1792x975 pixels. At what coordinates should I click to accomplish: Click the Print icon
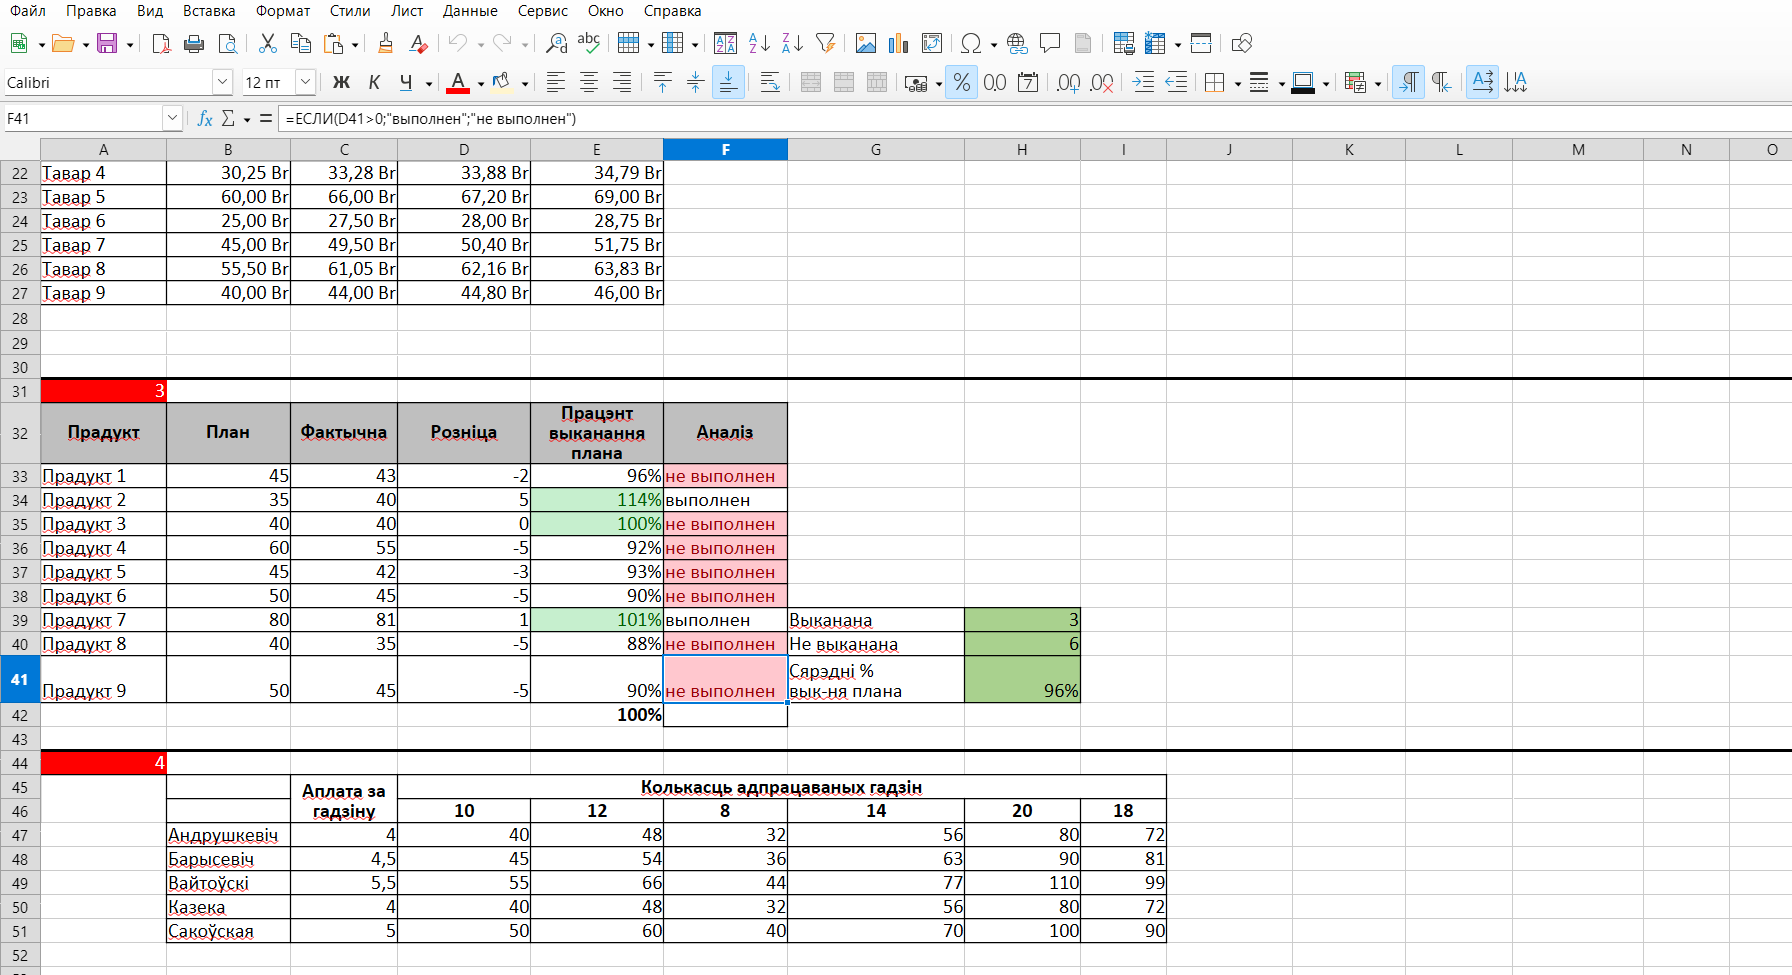pyautogui.click(x=194, y=43)
